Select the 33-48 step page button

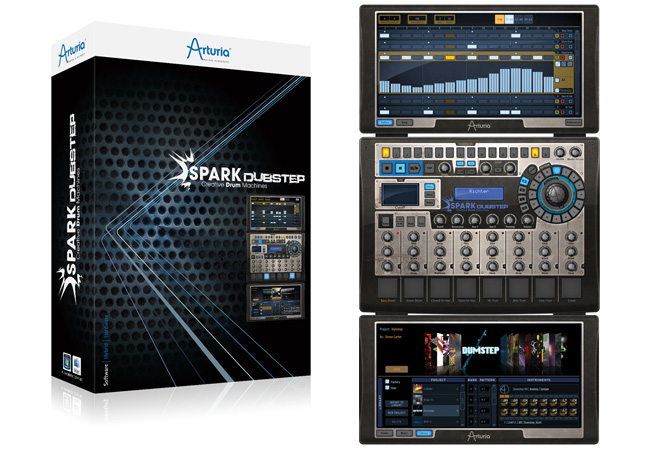point(519,19)
